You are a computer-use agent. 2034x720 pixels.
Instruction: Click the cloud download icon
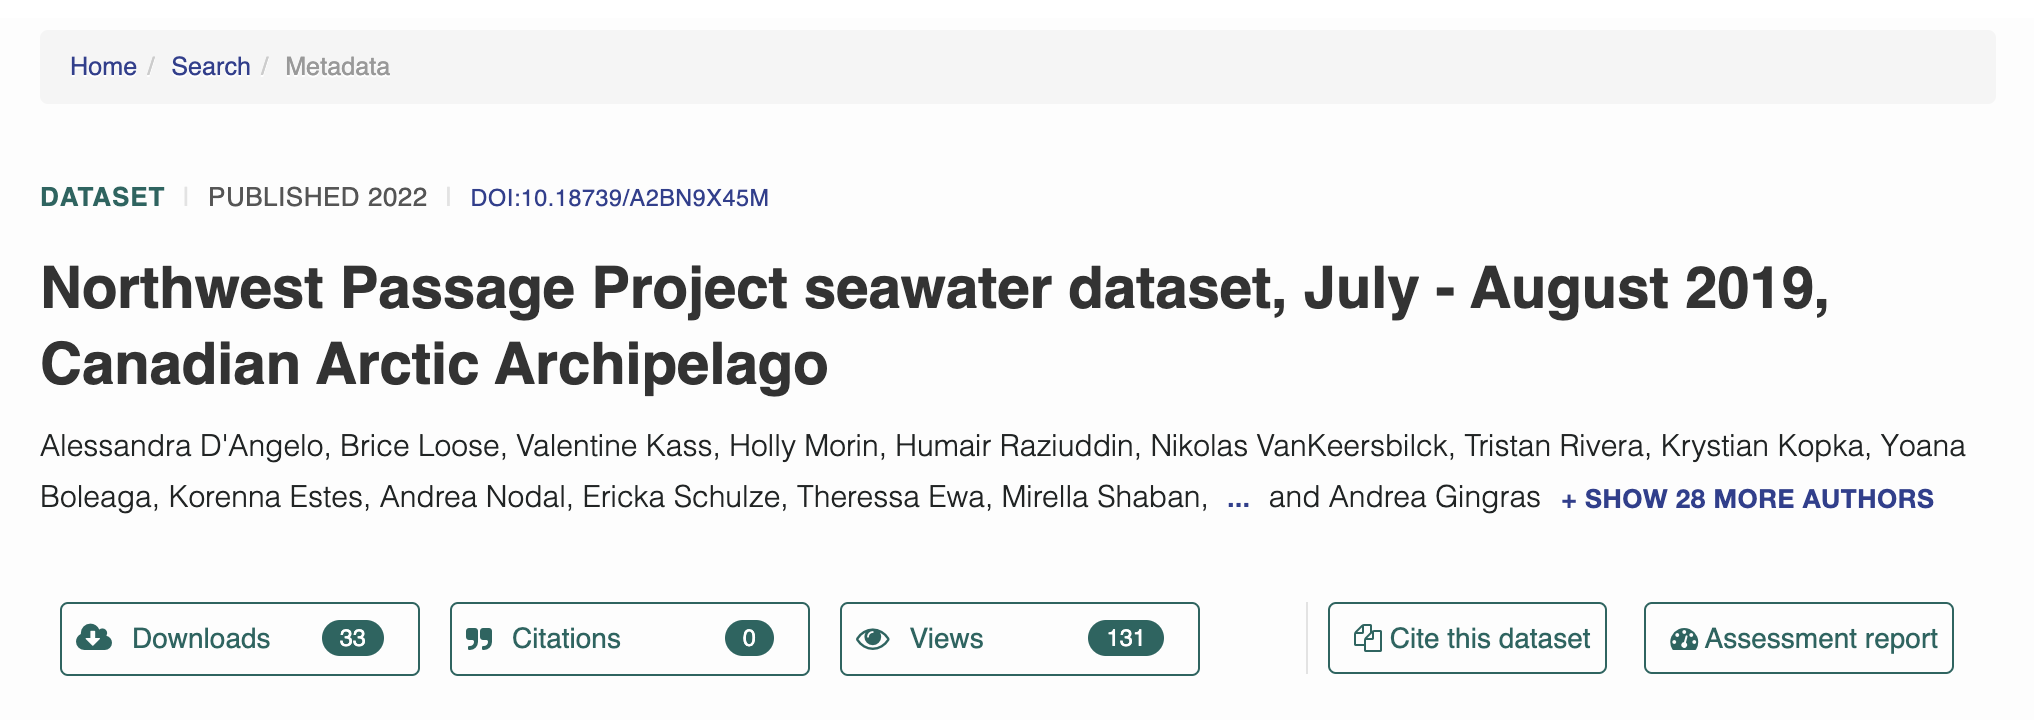[x=95, y=638]
